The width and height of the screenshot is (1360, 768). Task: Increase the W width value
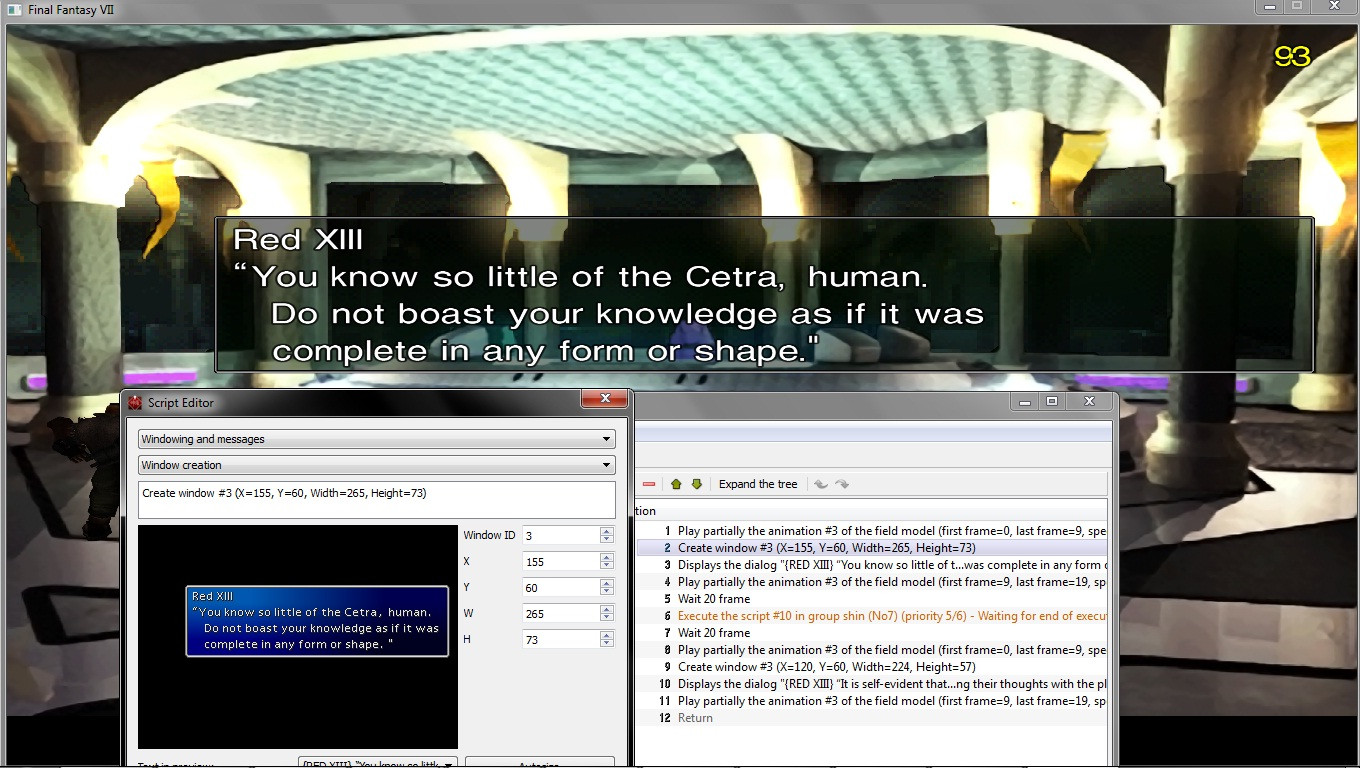click(x=606, y=609)
